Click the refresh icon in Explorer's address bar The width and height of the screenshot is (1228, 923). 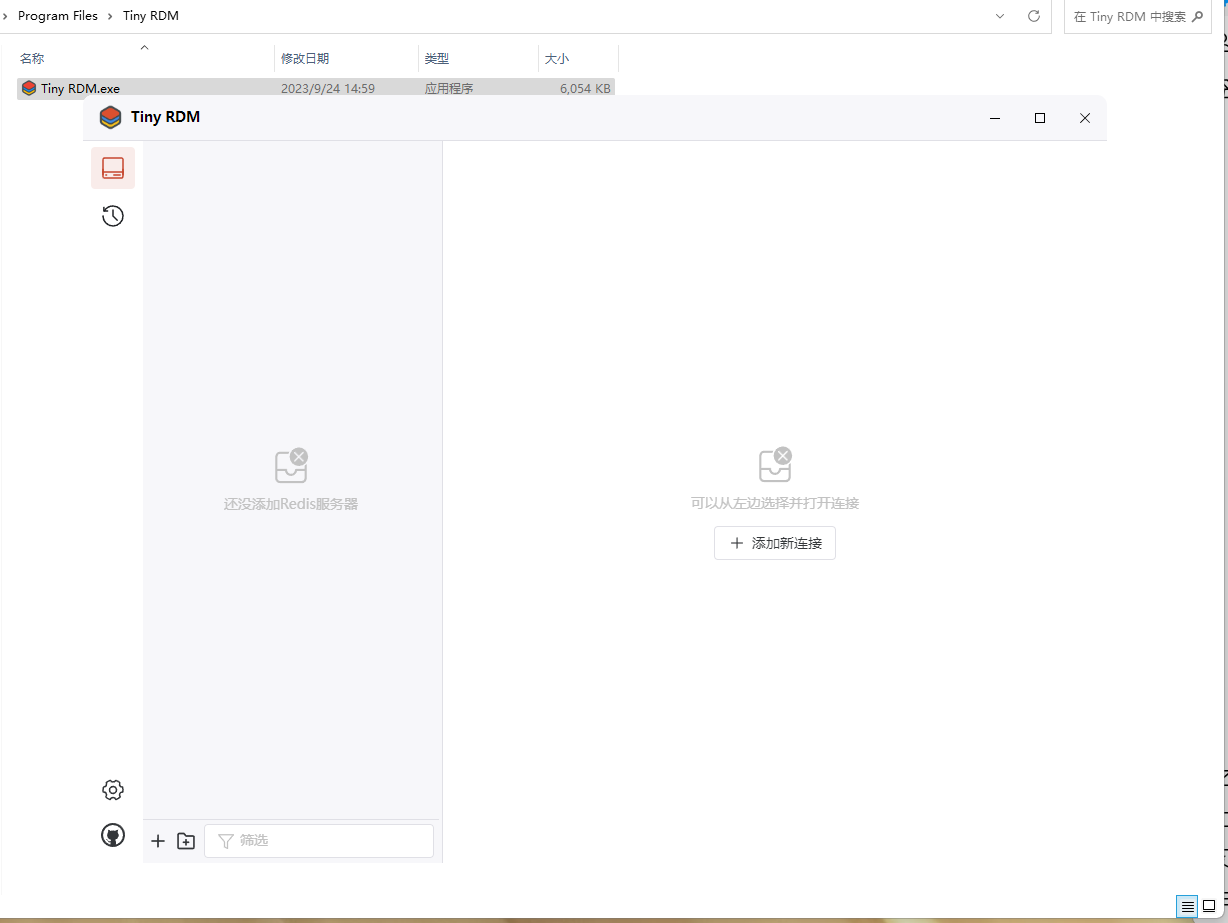[x=1033, y=16]
